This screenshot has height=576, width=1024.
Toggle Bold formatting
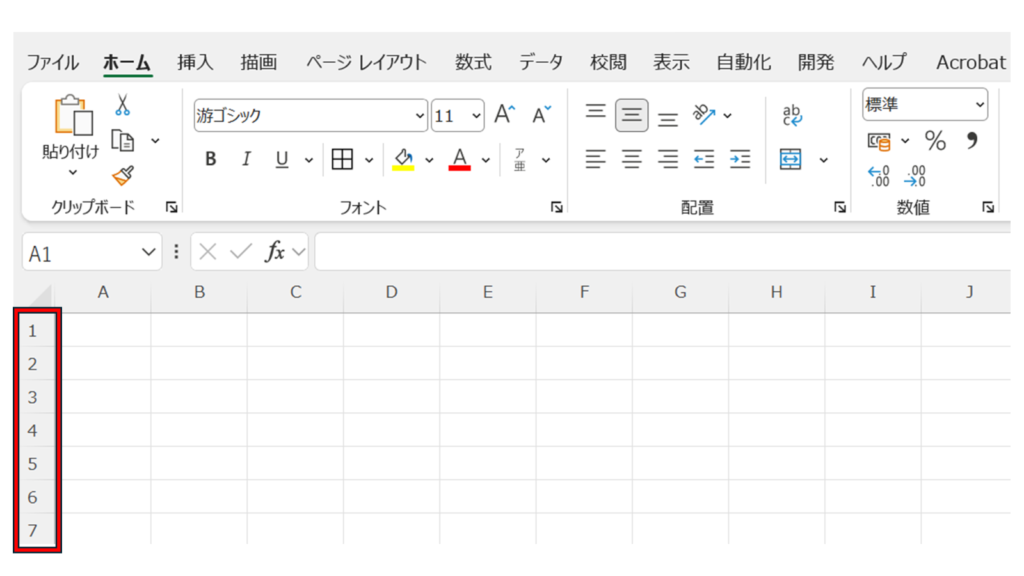(210, 160)
